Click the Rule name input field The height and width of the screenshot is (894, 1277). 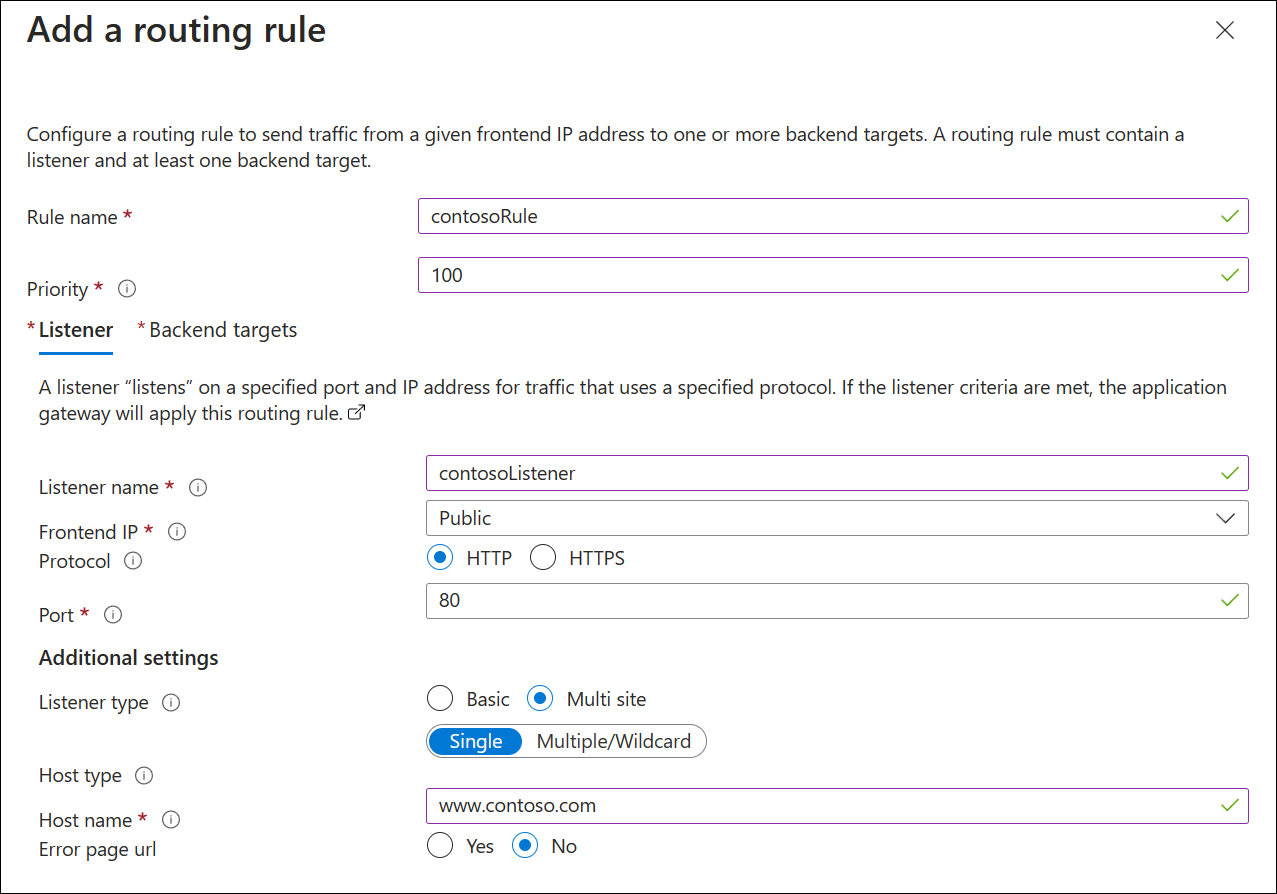(833, 216)
